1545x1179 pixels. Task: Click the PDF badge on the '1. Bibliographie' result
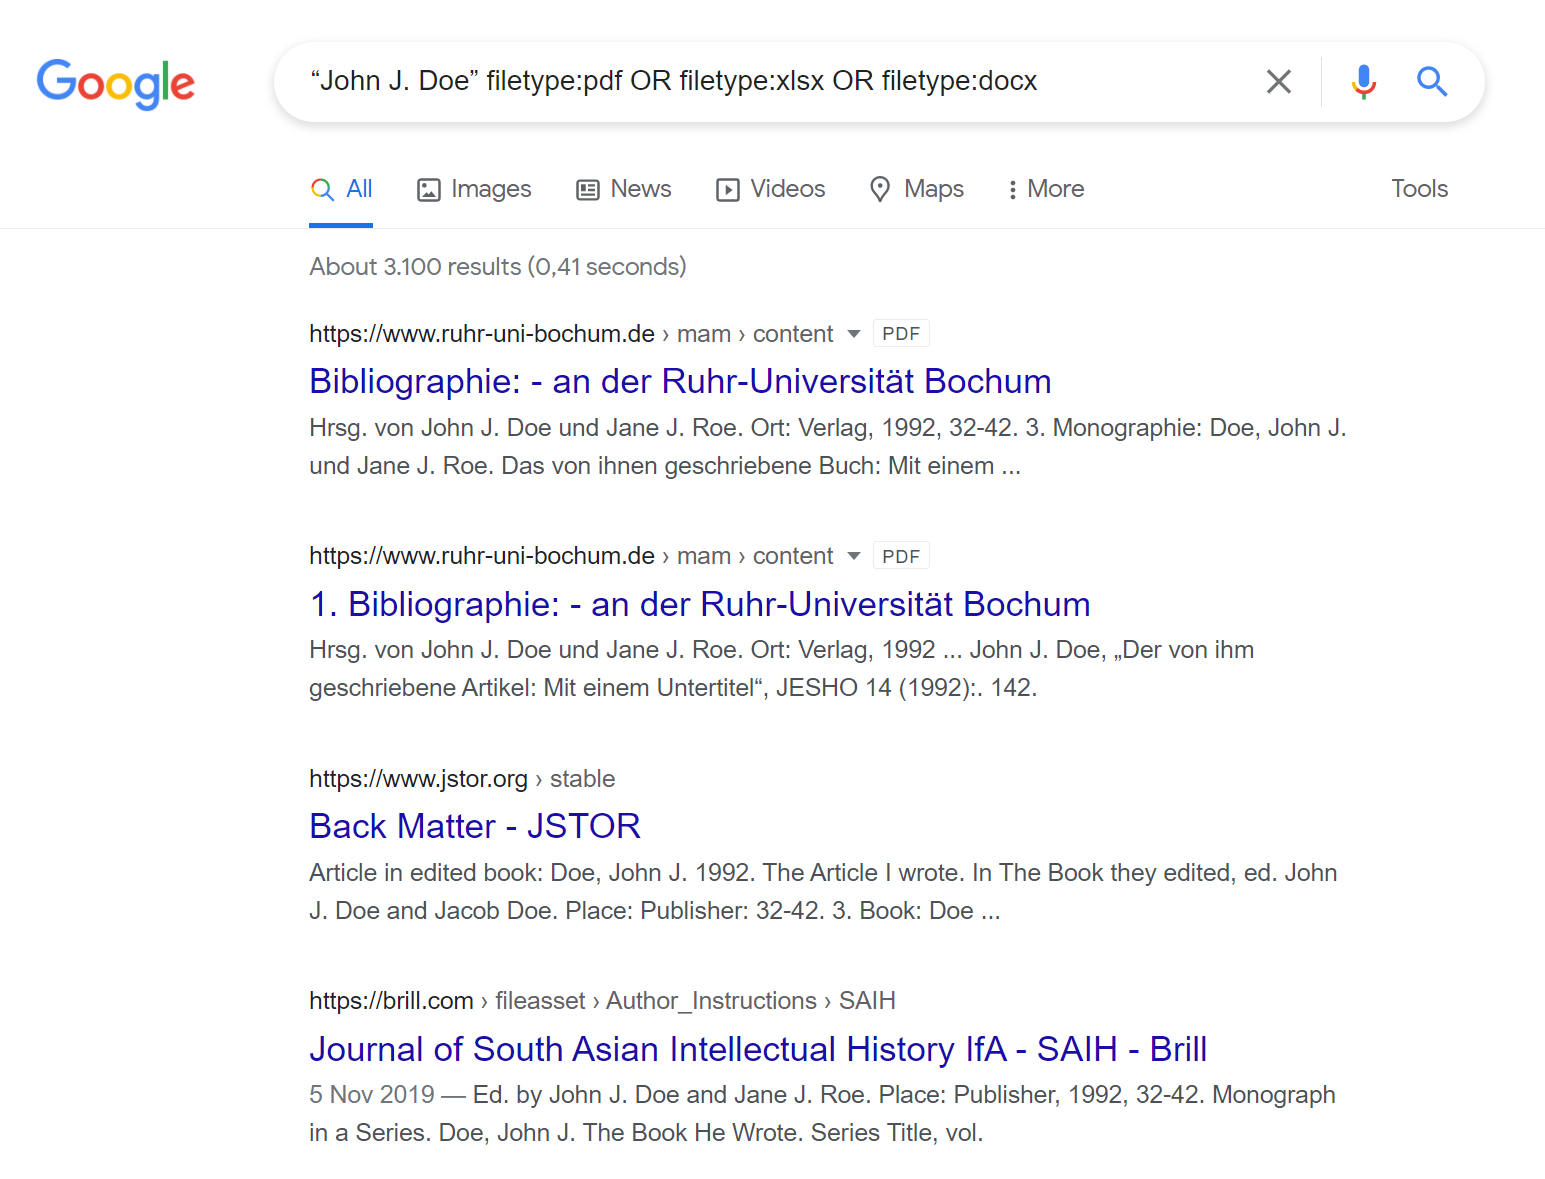901,556
